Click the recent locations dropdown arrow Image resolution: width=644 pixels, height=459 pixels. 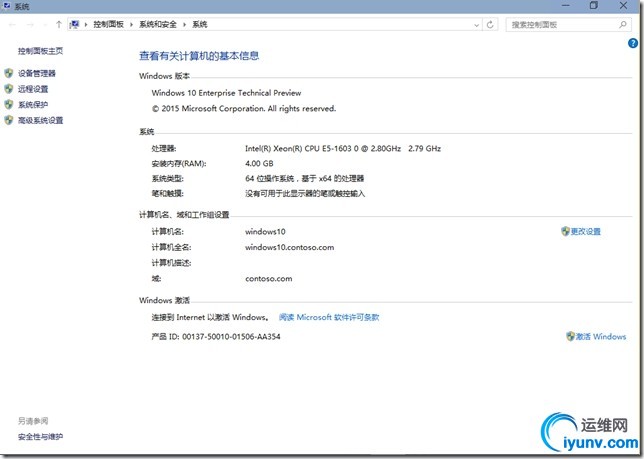pos(45,25)
